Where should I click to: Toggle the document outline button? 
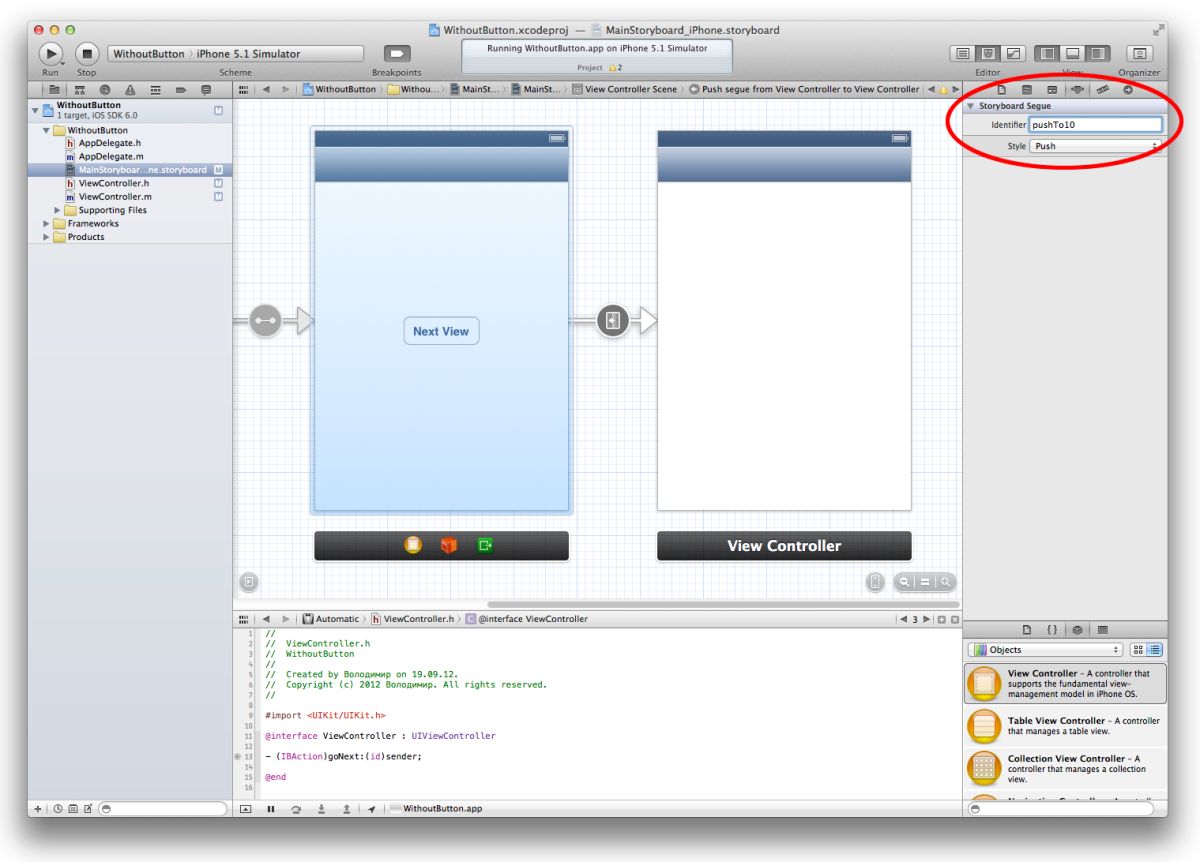click(x=249, y=581)
